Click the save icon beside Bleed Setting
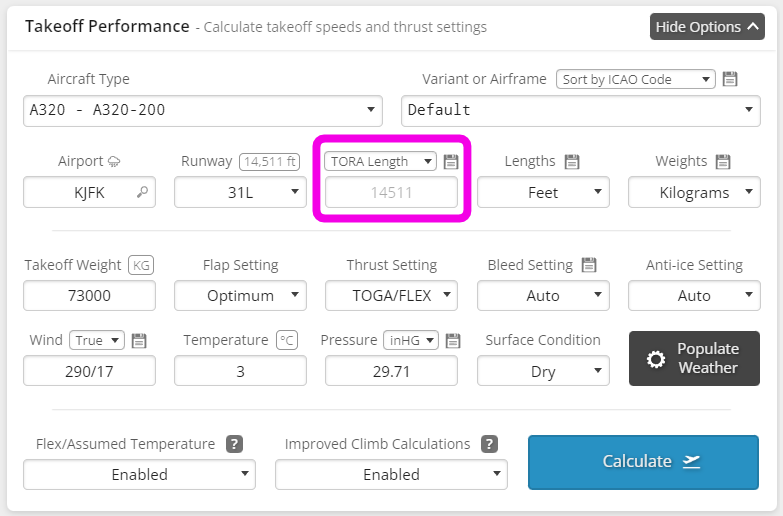 [589, 265]
